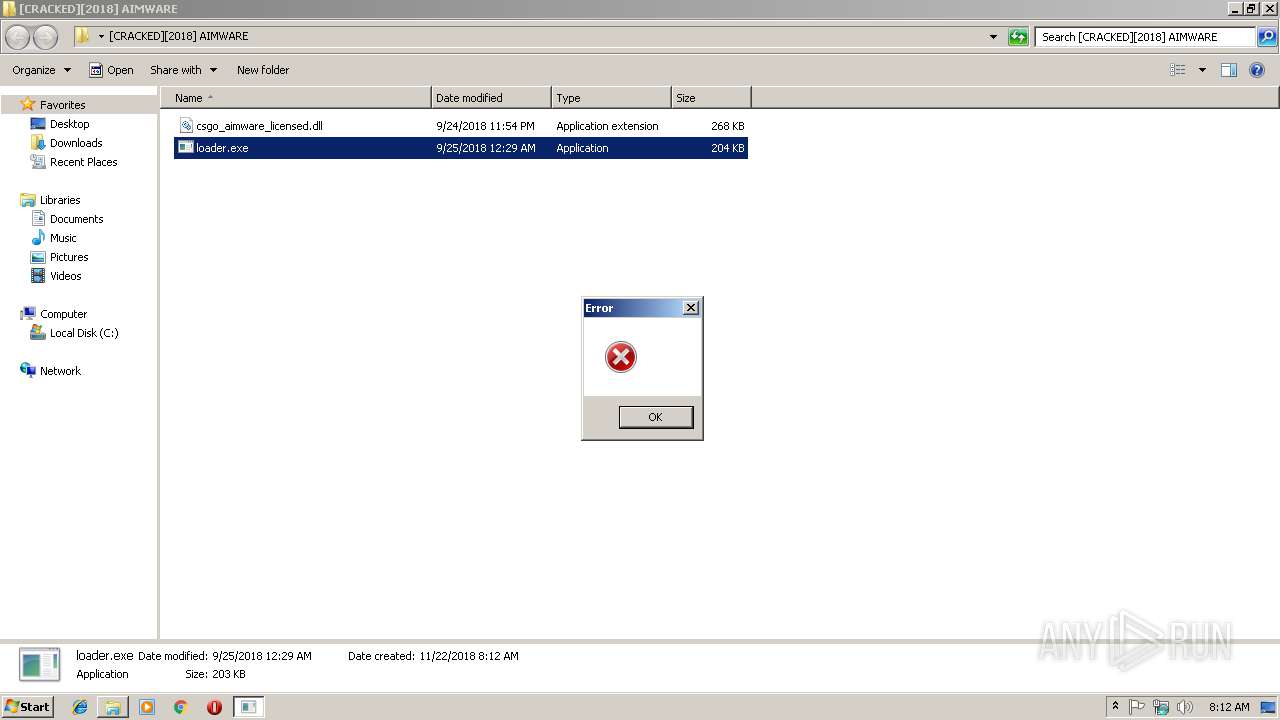Click Favorites in navigation pane
Image resolution: width=1280 pixels, height=720 pixels.
62,105
